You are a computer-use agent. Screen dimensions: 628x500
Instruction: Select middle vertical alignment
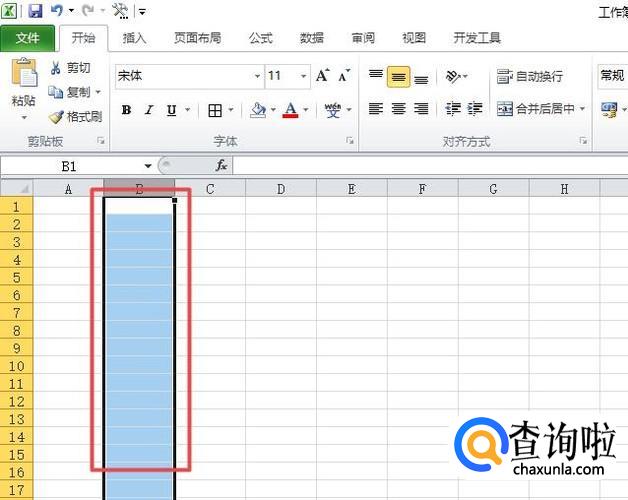[x=399, y=77]
